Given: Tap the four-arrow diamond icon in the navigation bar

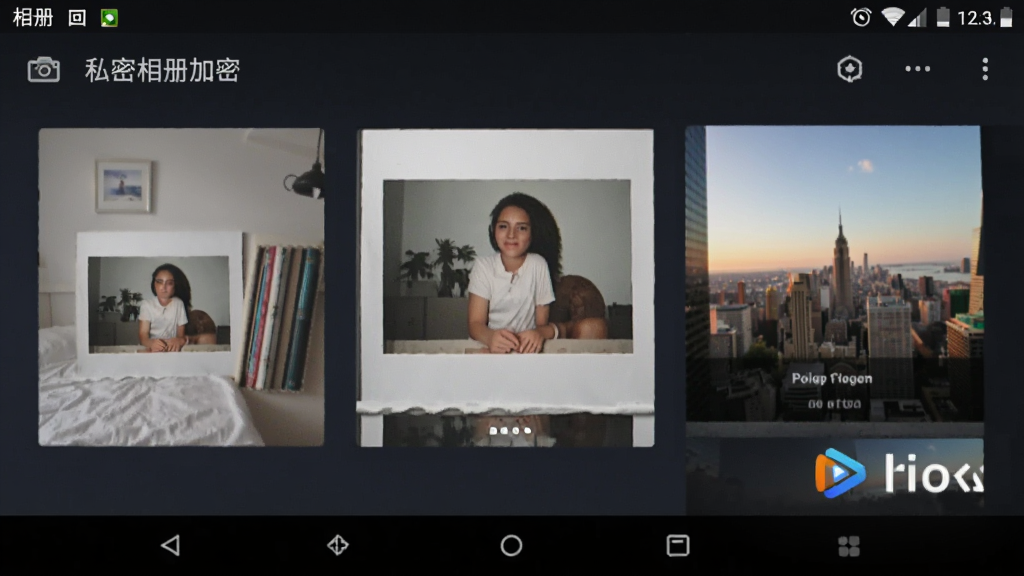Looking at the screenshot, I should 338,545.
